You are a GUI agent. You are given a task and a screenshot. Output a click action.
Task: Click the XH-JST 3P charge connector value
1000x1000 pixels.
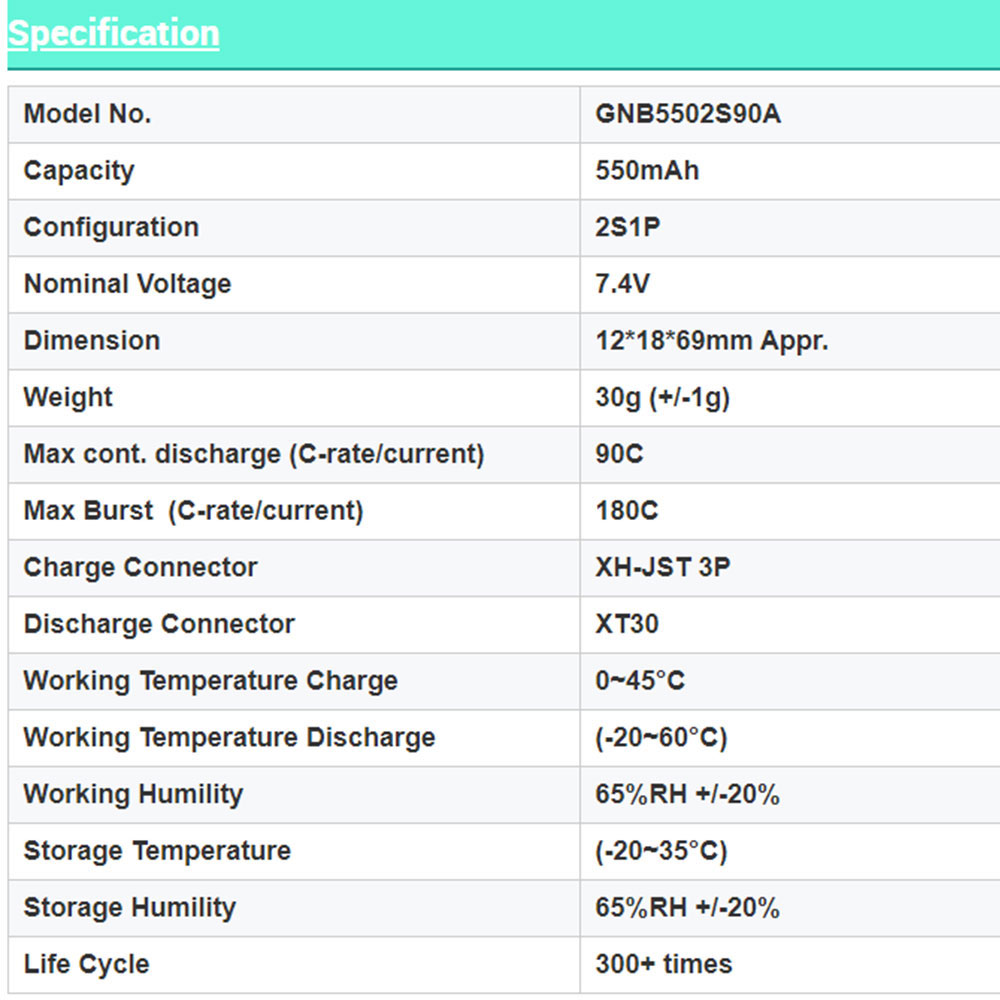[662, 567]
